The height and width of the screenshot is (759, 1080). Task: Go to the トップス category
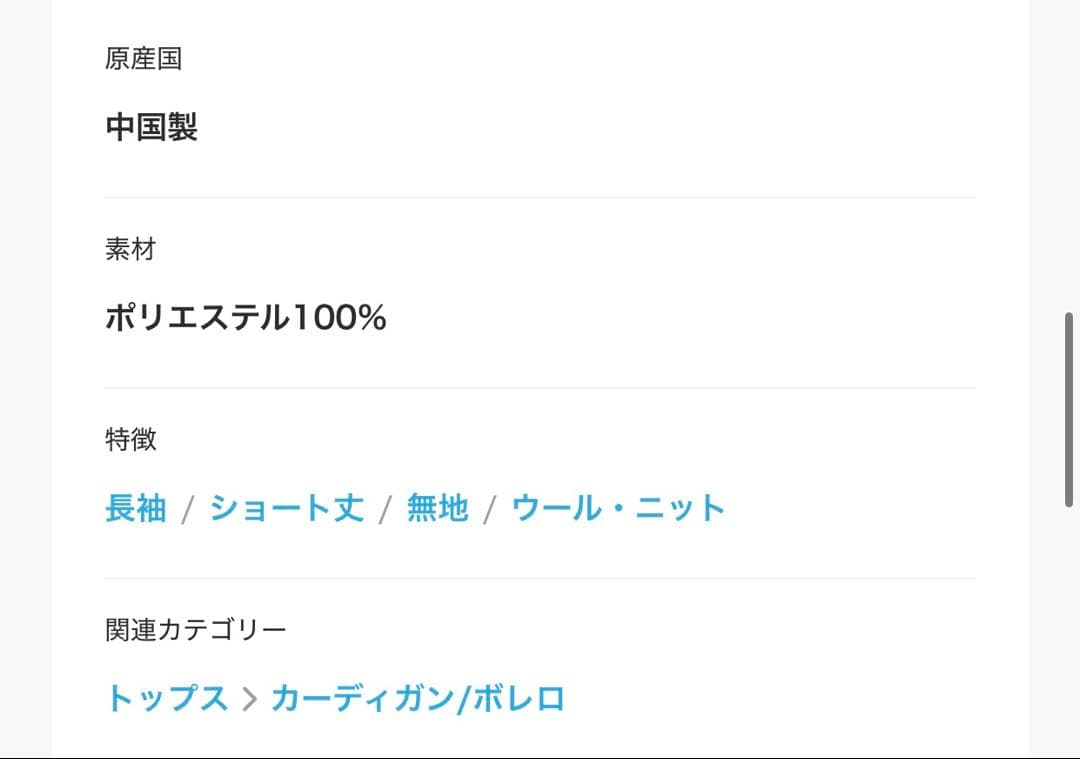click(167, 698)
